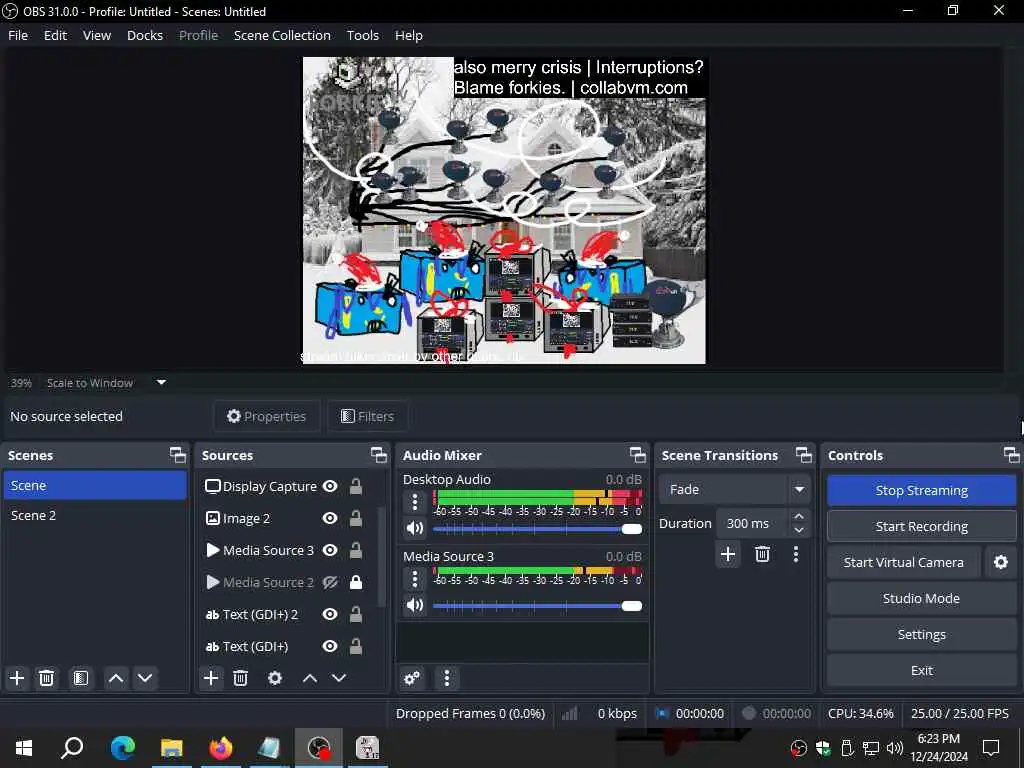Open the View menu
1024x768 pixels.
[97, 35]
